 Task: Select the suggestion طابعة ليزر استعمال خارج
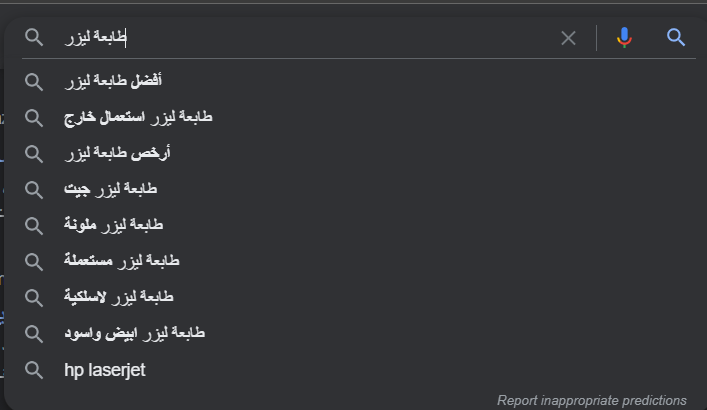pyautogui.click(x=138, y=117)
